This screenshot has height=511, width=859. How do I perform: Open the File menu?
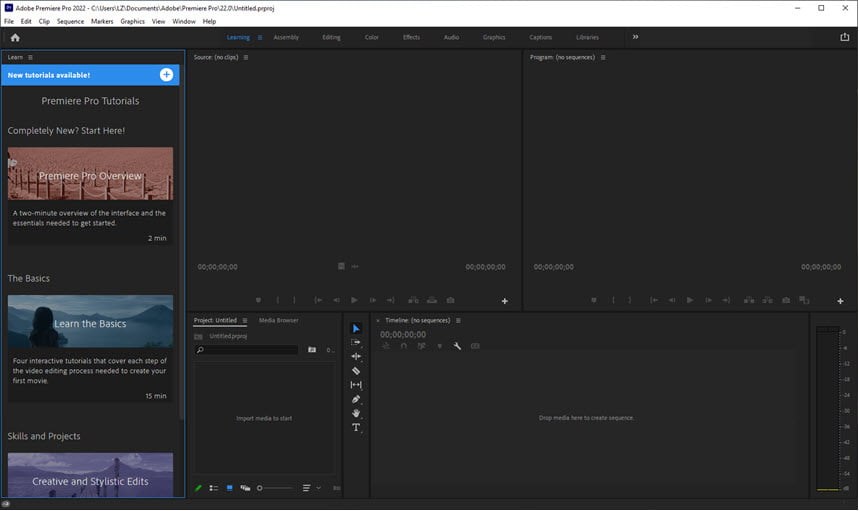9,21
